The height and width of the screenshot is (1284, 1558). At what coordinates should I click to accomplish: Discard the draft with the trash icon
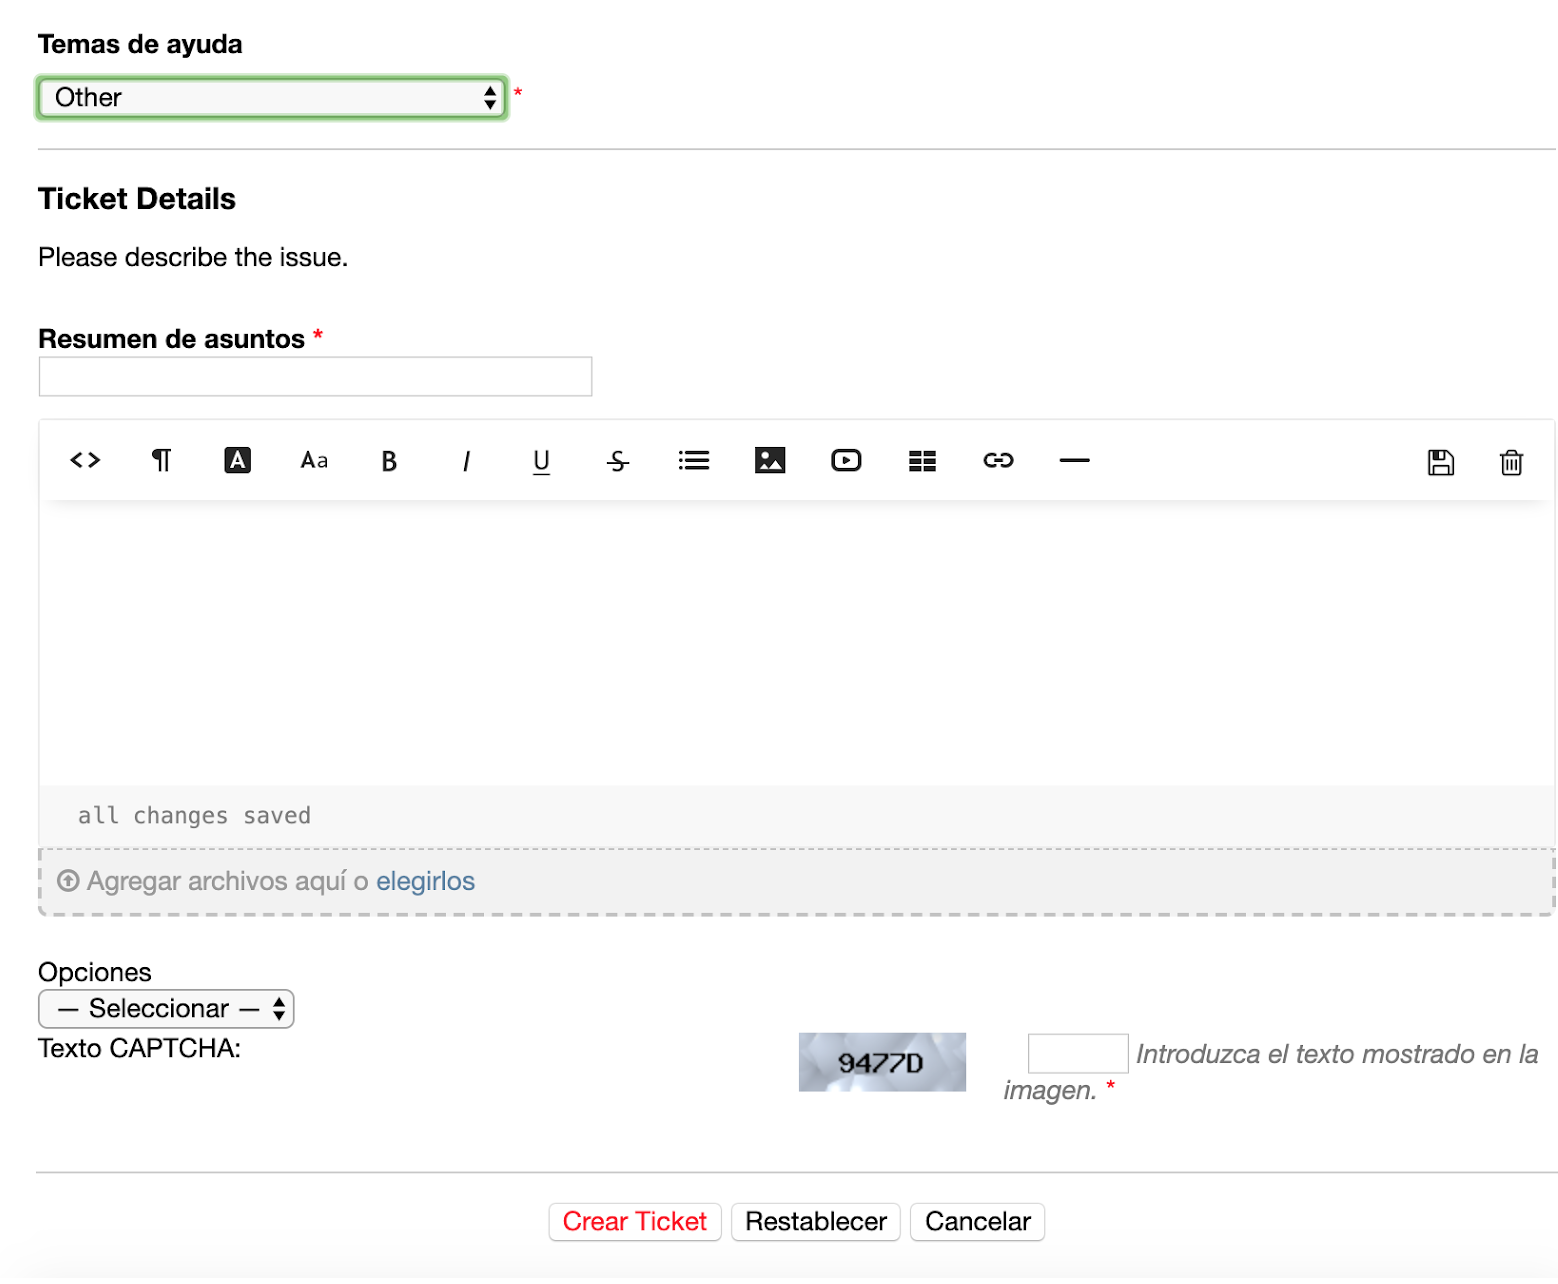(x=1511, y=462)
